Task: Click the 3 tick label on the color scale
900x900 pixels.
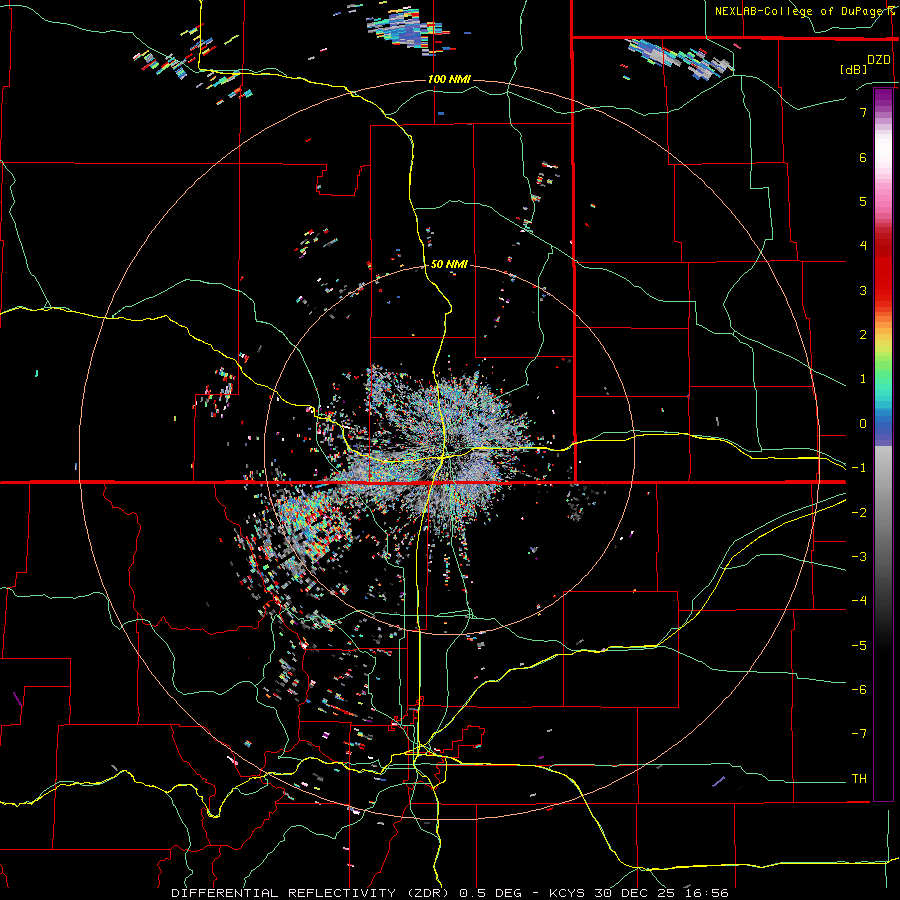Action: point(863,290)
